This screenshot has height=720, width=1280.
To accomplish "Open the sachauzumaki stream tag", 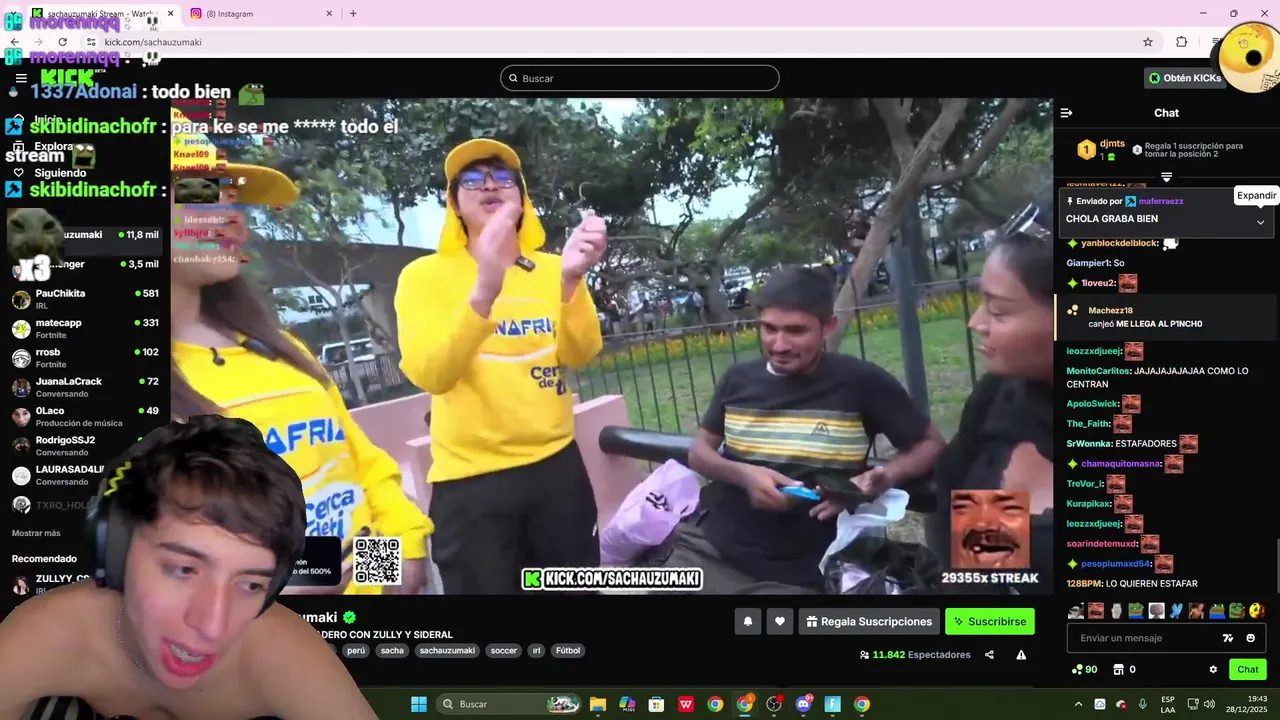I will (447, 650).
